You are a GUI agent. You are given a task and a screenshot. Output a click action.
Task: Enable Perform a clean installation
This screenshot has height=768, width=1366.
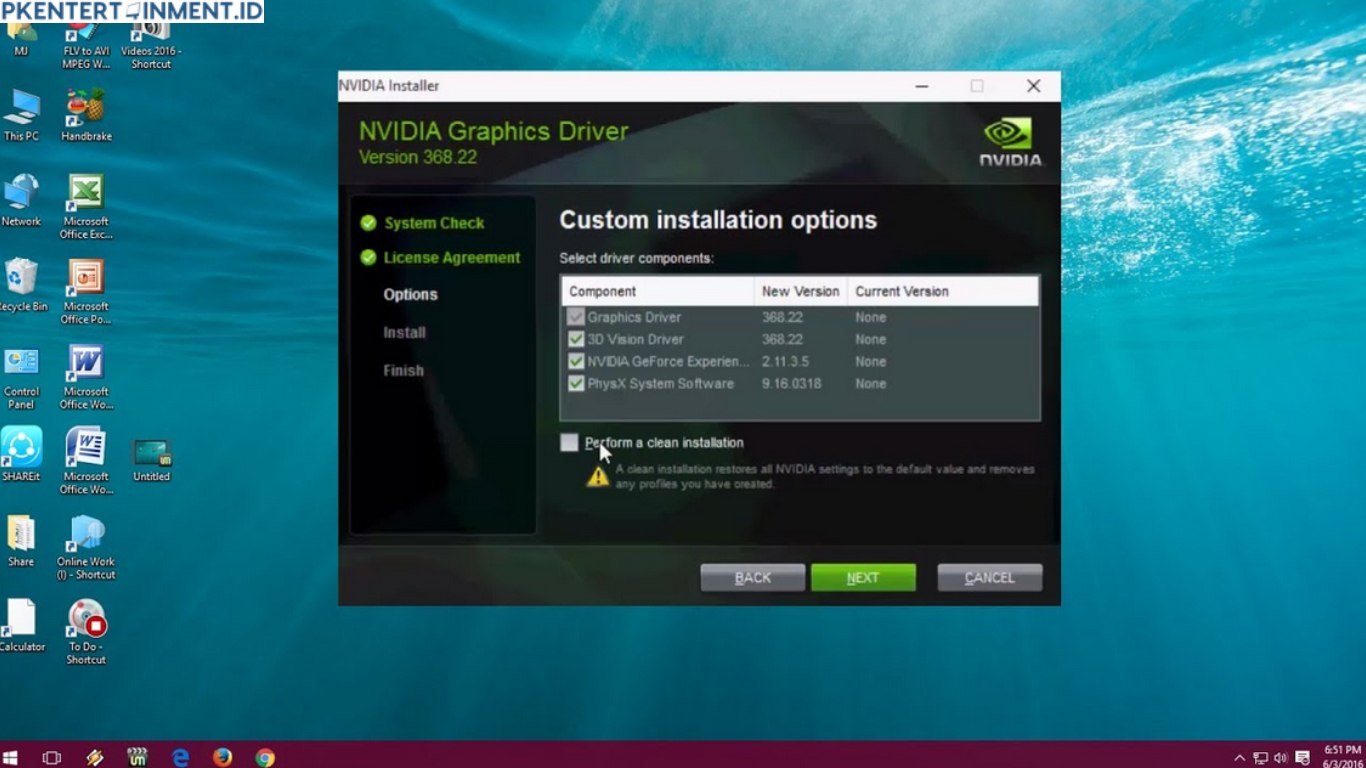click(x=569, y=442)
